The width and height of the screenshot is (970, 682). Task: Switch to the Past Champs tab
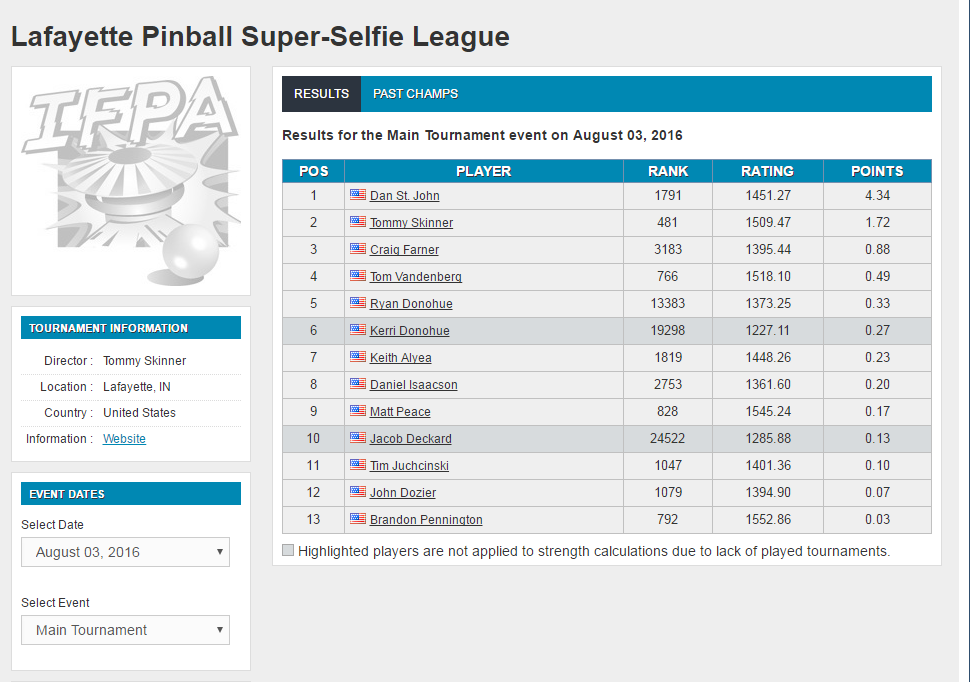pos(415,94)
